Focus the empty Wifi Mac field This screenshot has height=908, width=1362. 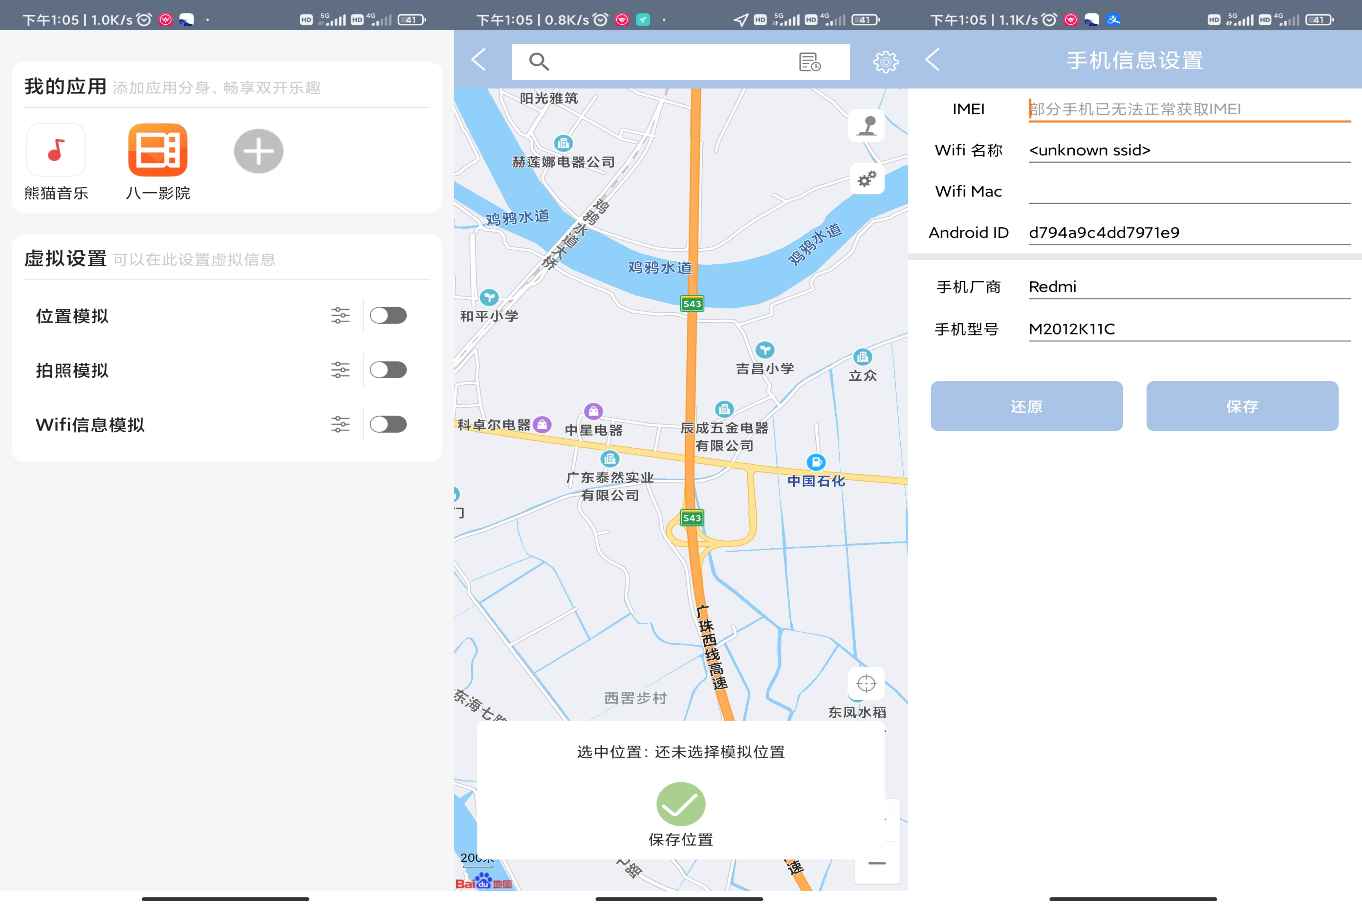[x=1189, y=191]
